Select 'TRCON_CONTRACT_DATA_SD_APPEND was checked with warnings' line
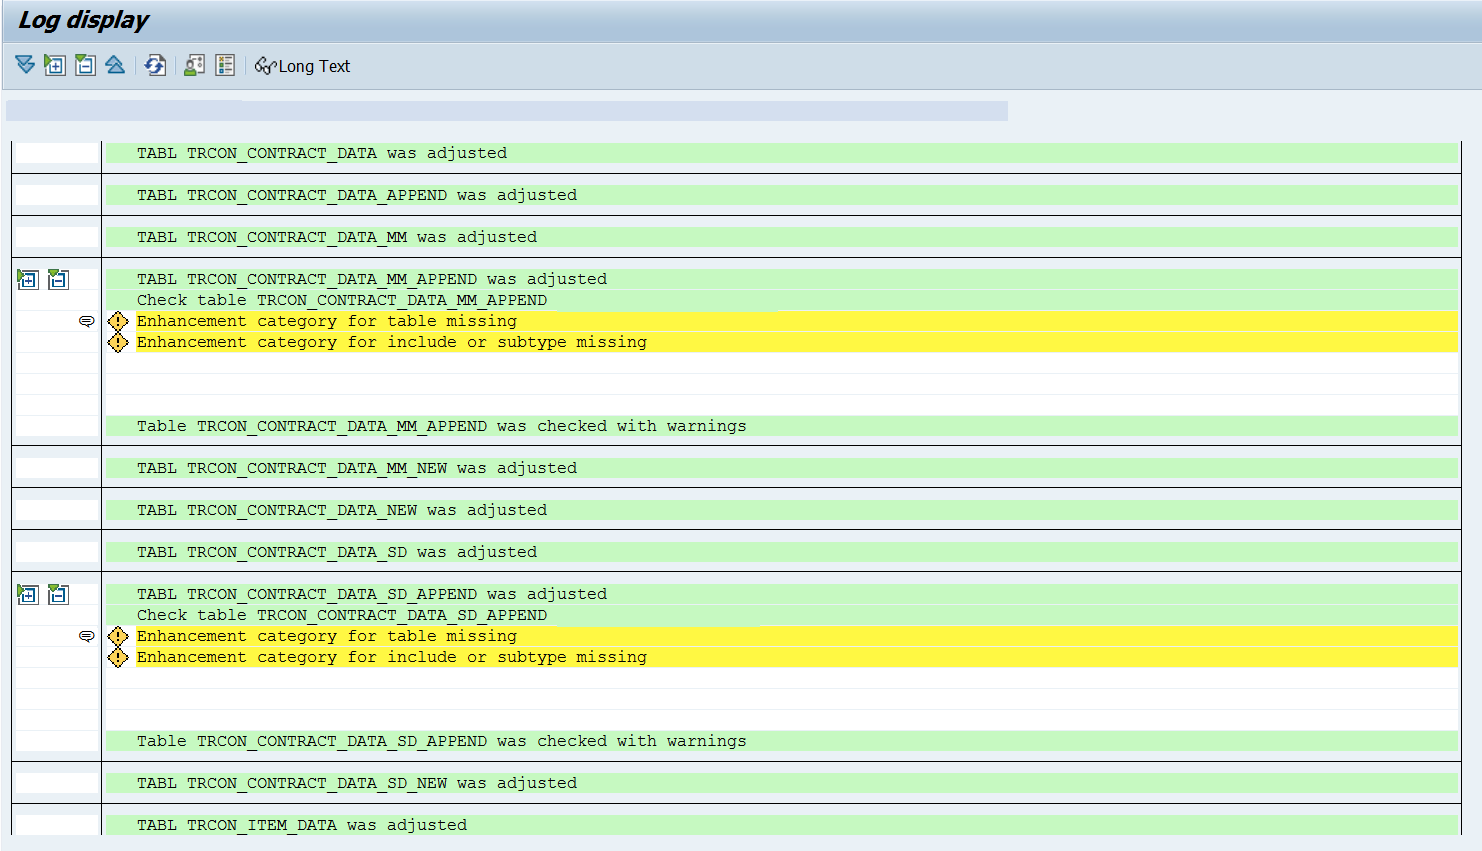1482x851 pixels. 781,741
